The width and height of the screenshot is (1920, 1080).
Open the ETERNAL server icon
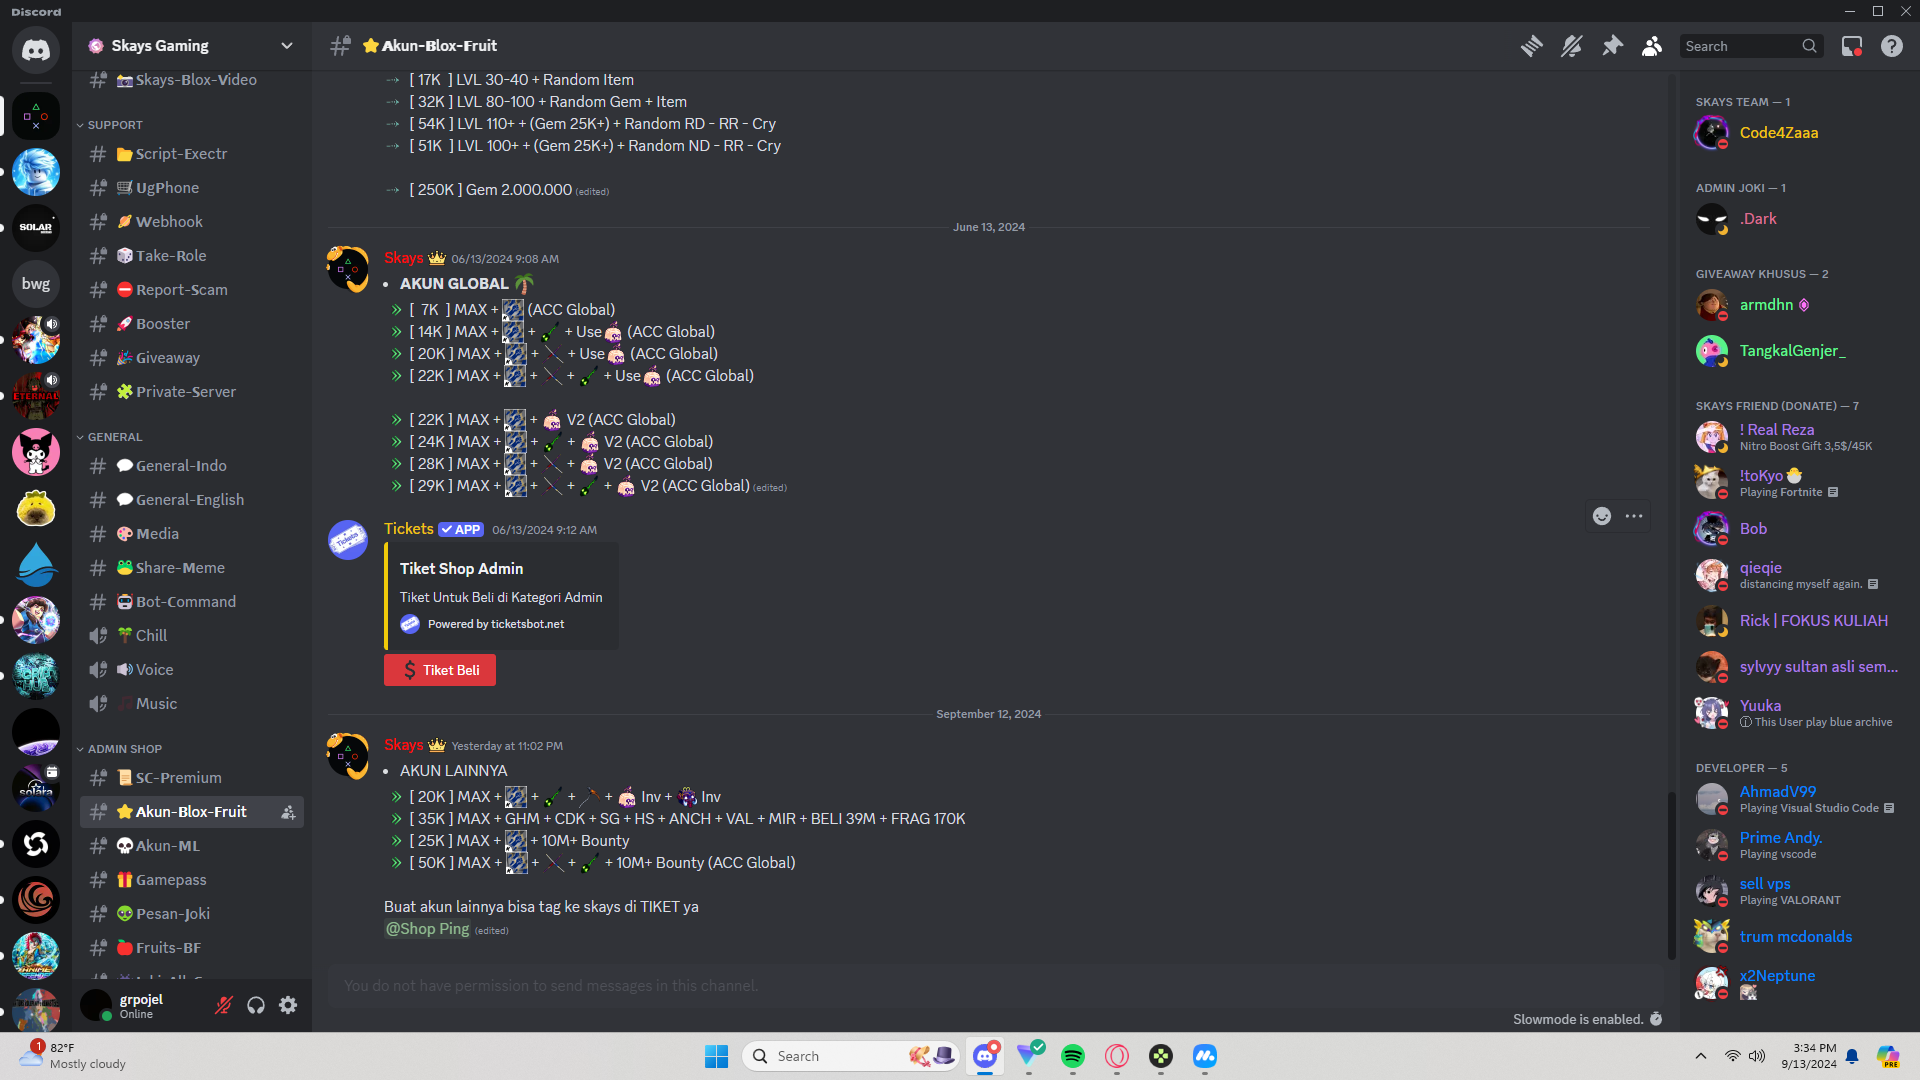pyautogui.click(x=36, y=396)
